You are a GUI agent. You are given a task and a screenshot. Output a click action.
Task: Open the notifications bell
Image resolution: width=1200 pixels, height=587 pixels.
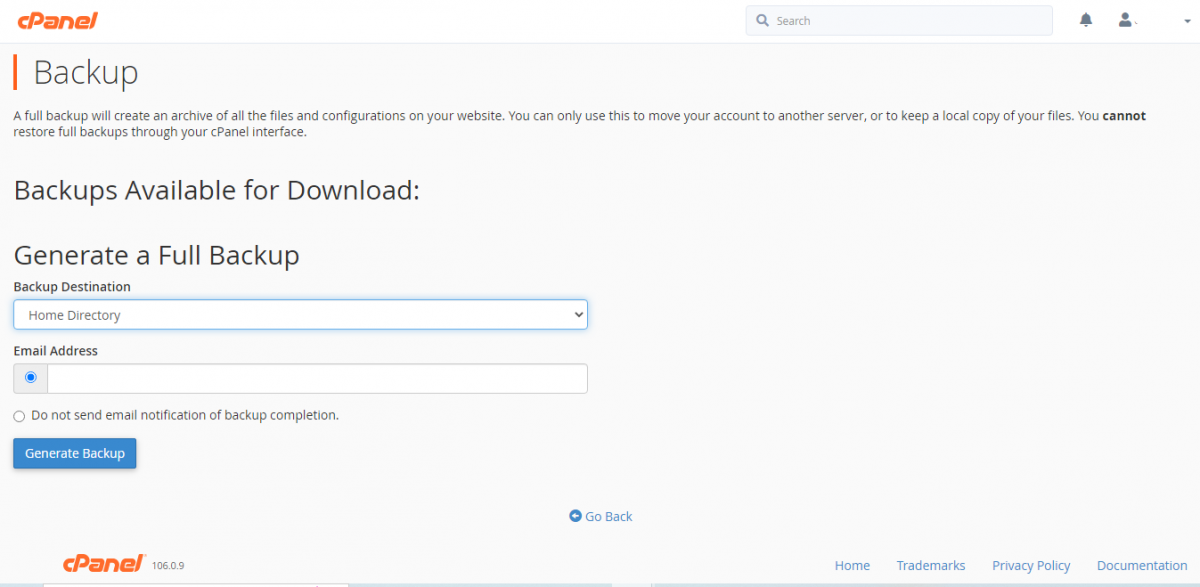tap(1086, 20)
